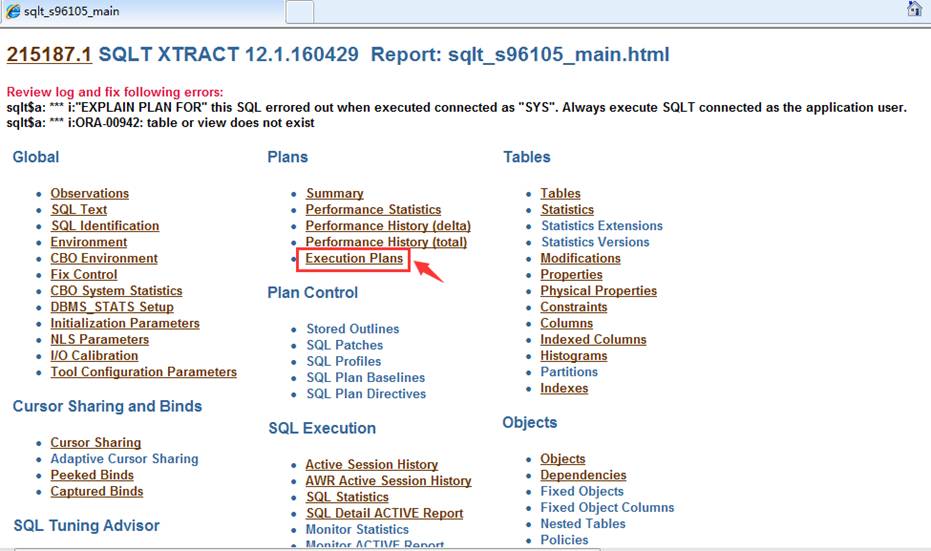The height and width of the screenshot is (551, 931).
Task: Click the home icon at top right
Action: 914,8
